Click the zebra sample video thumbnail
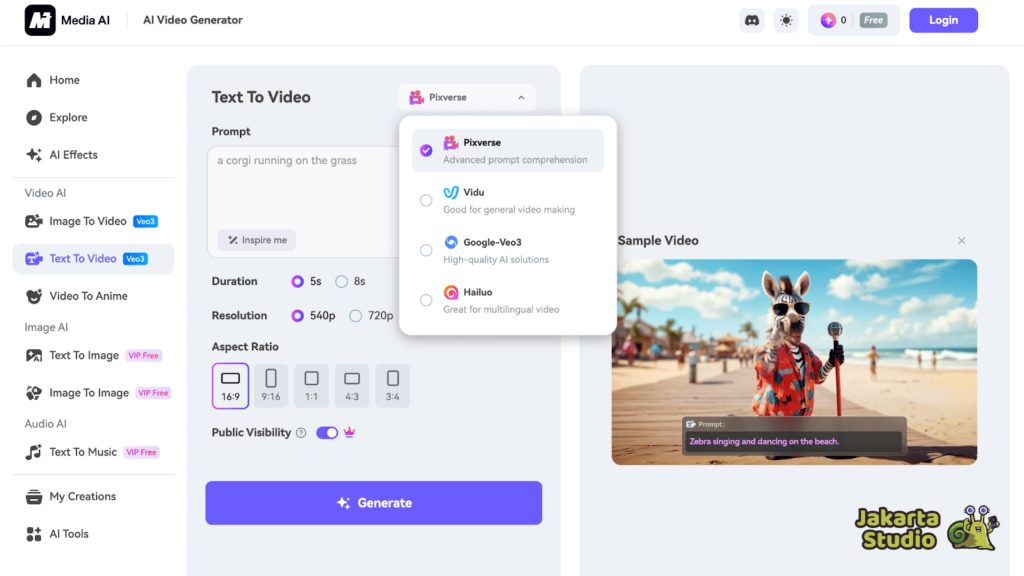Image resolution: width=1024 pixels, height=576 pixels. click(x=794, y=362)
